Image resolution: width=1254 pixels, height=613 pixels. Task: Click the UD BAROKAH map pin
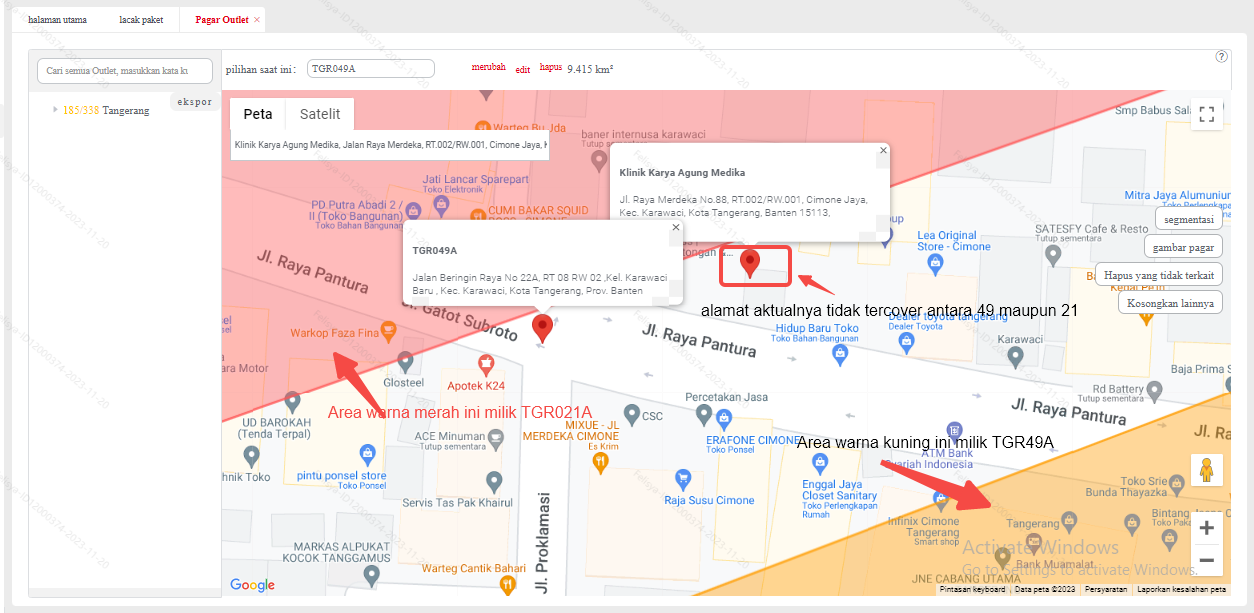click(x=293, y=402)
